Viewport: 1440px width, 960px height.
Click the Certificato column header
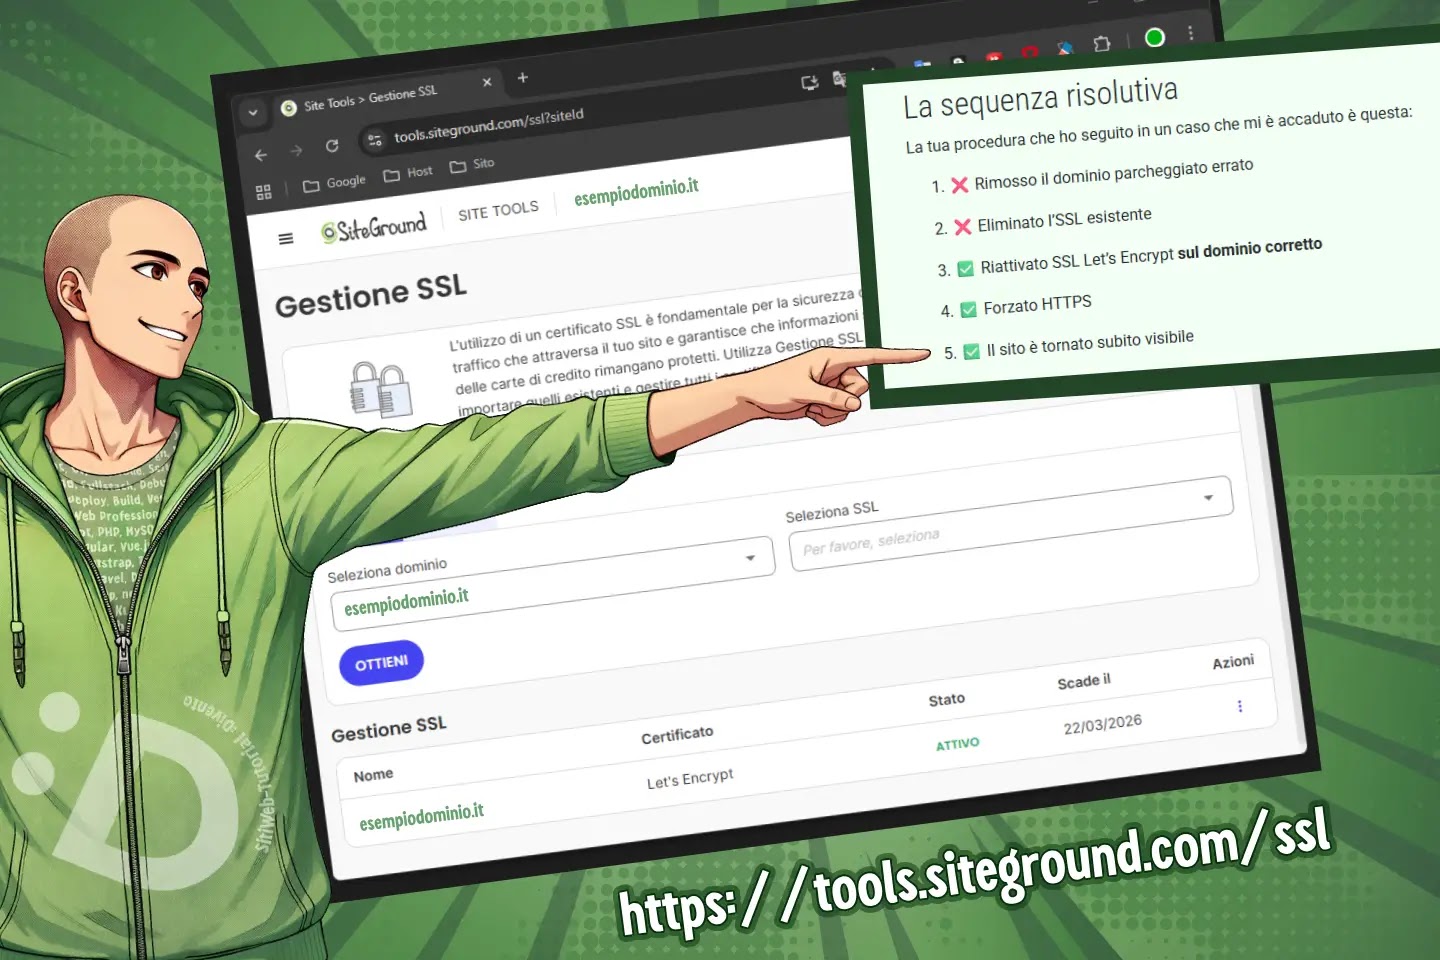(x=677, y=735)
